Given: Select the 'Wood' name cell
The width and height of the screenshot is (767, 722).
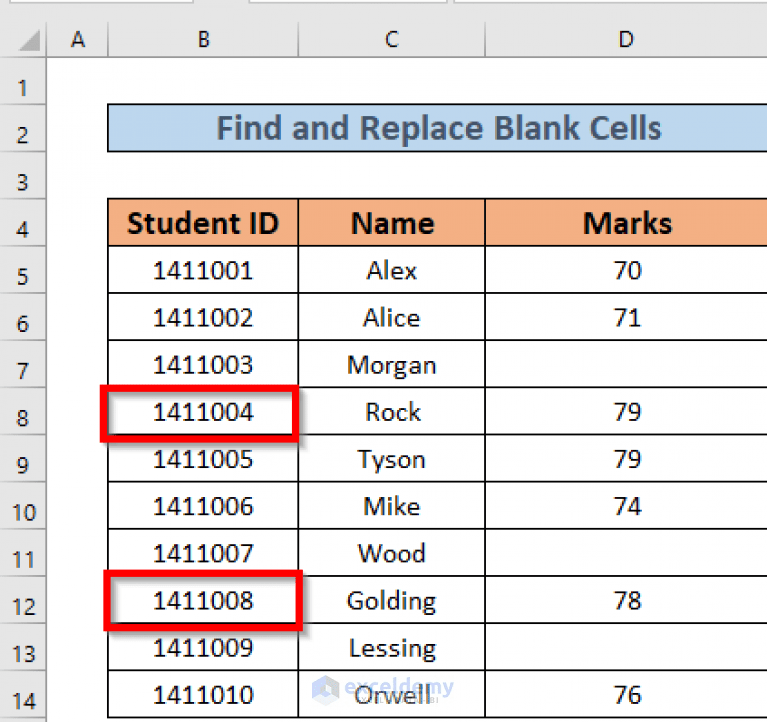Looking at the screenshot, I should [391, 553].
